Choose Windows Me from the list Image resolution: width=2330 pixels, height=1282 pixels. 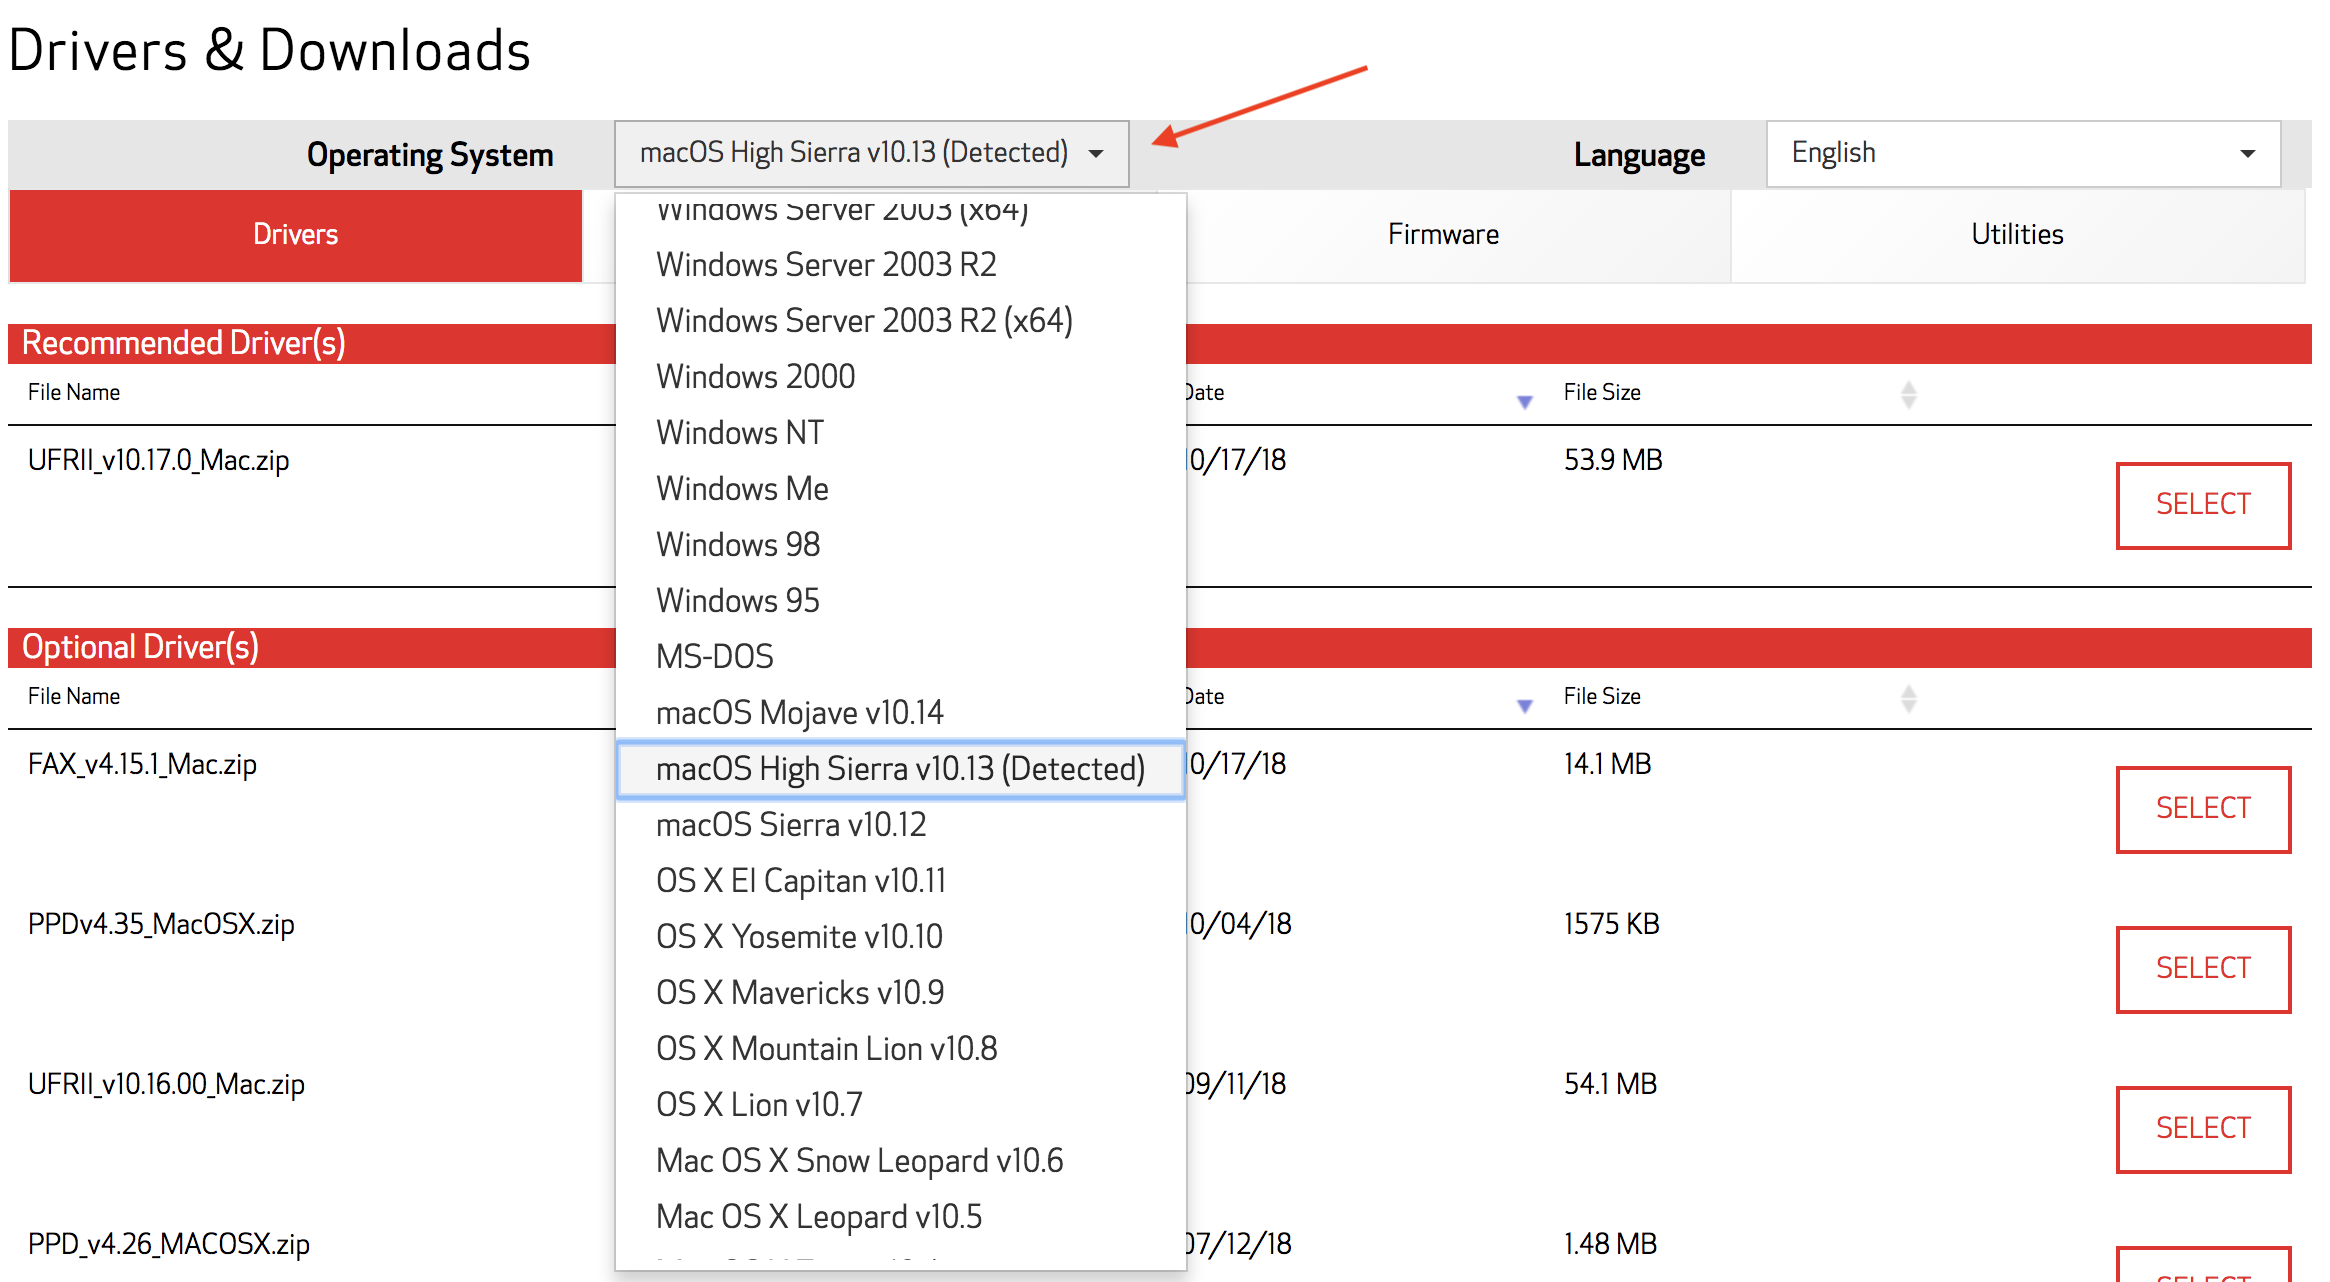[x=900, y=489]
